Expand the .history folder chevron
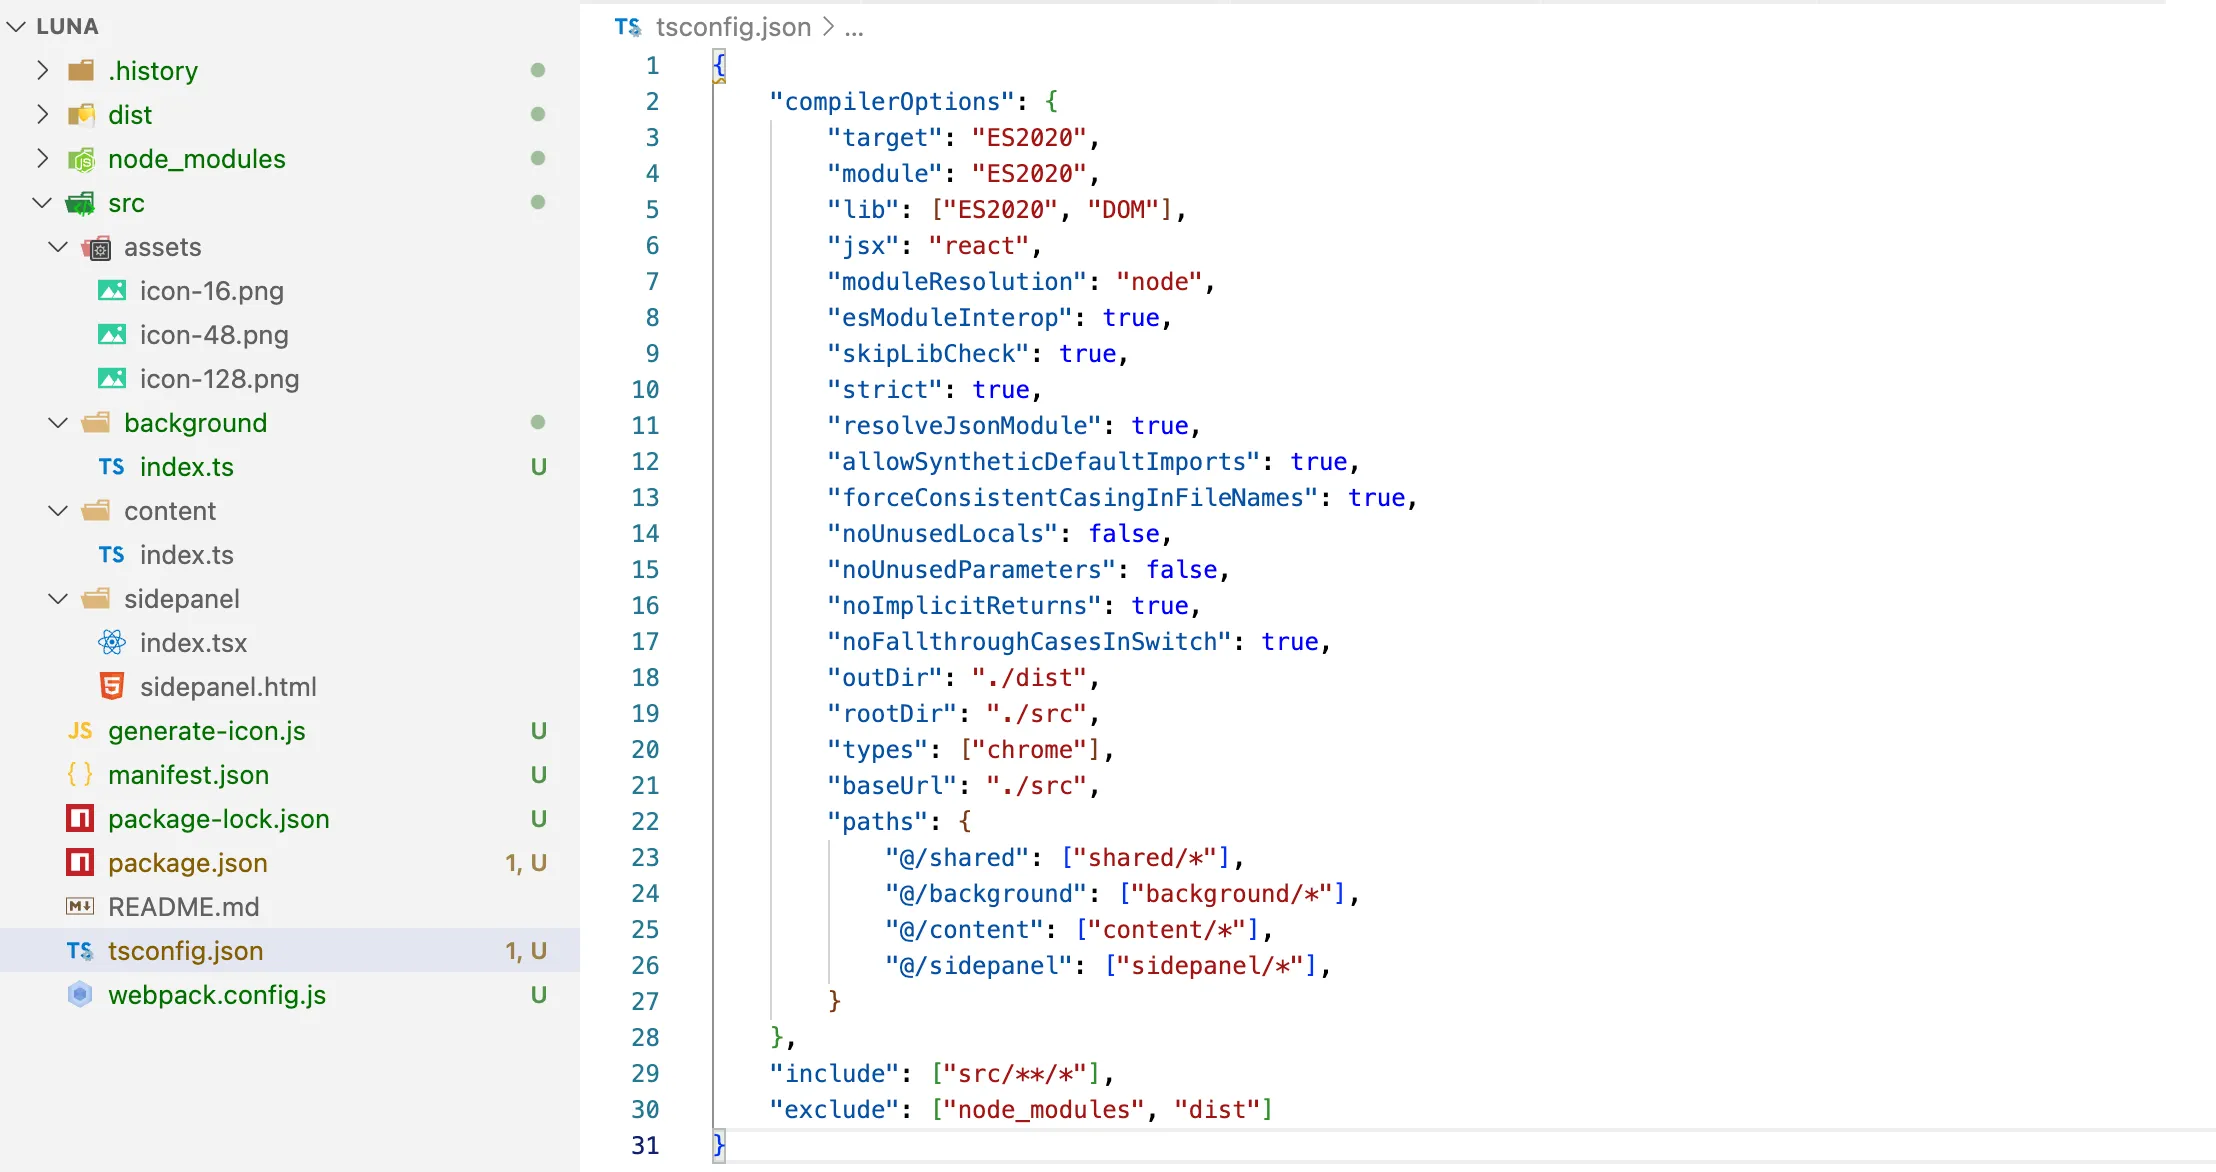 [x=42, y=70]
